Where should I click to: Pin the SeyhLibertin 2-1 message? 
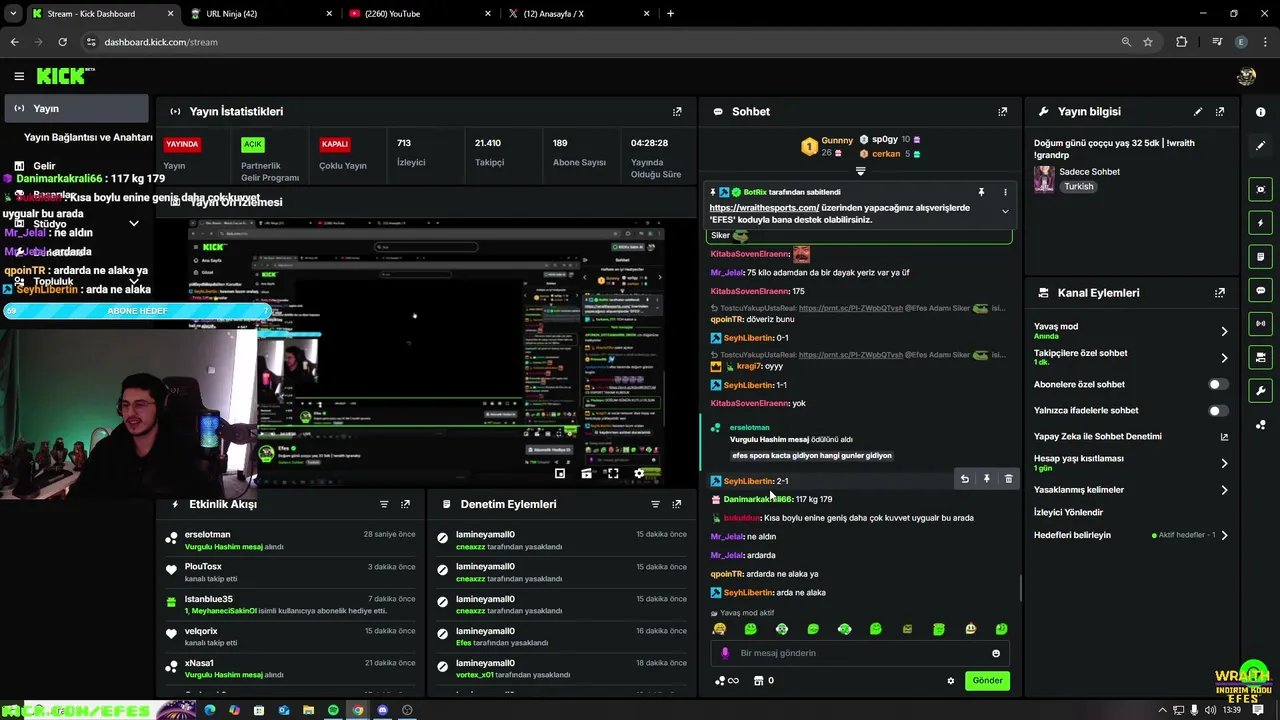[x=986, y=480]
